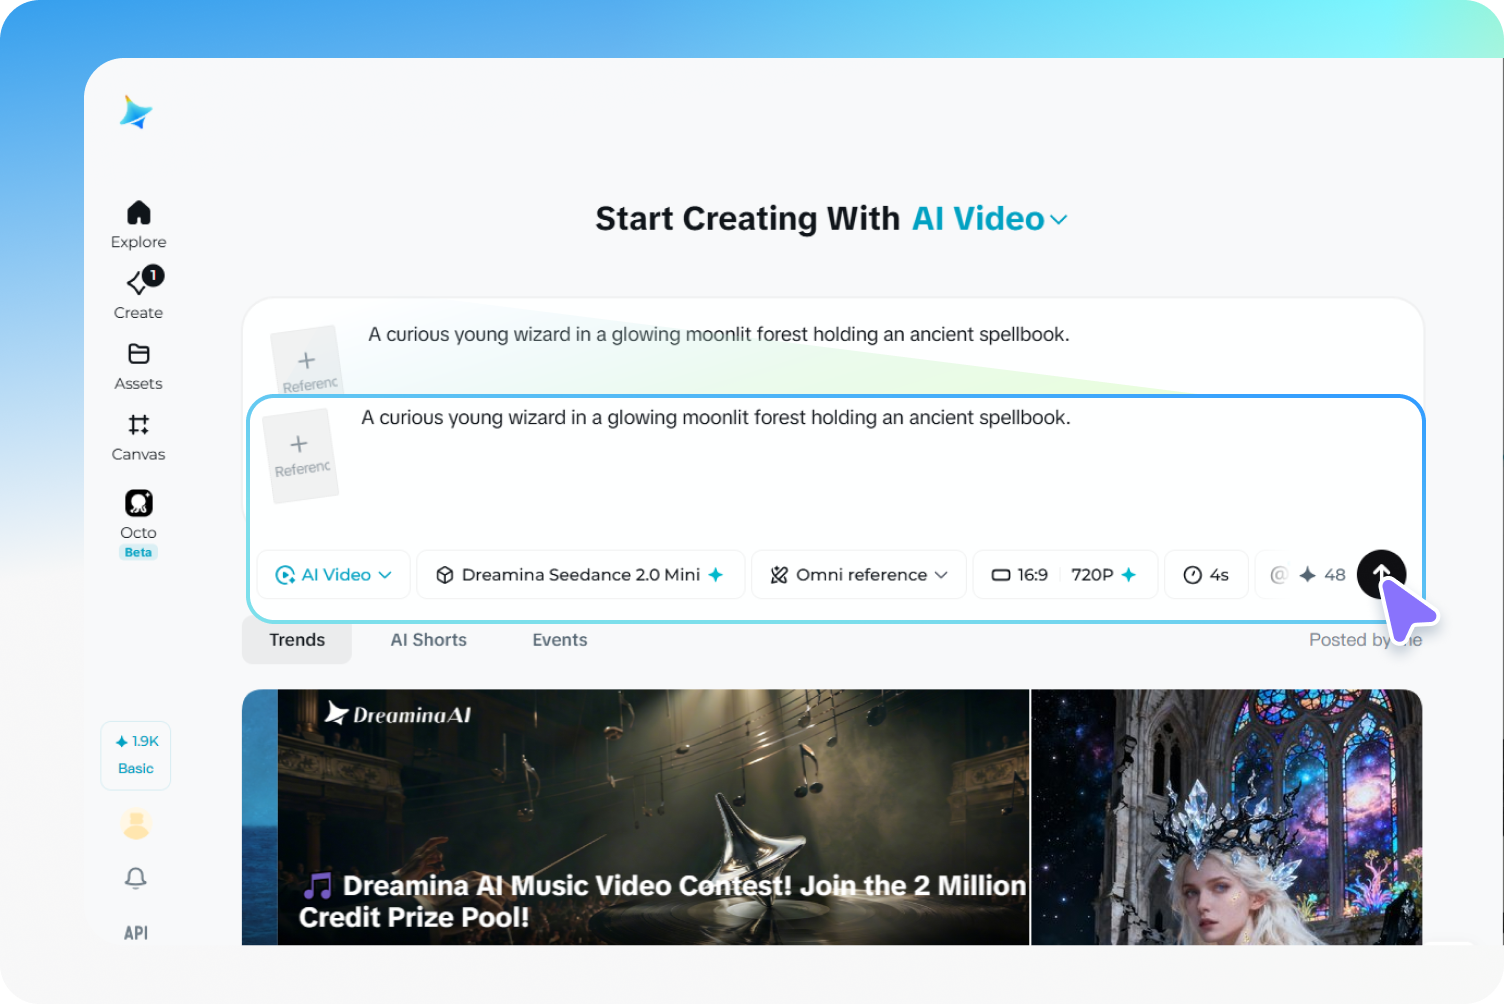Viewport: 1504px width, 1004px height.
Task: Open the crystal-crowned queen cathedral image
Action: [1227, 817]
